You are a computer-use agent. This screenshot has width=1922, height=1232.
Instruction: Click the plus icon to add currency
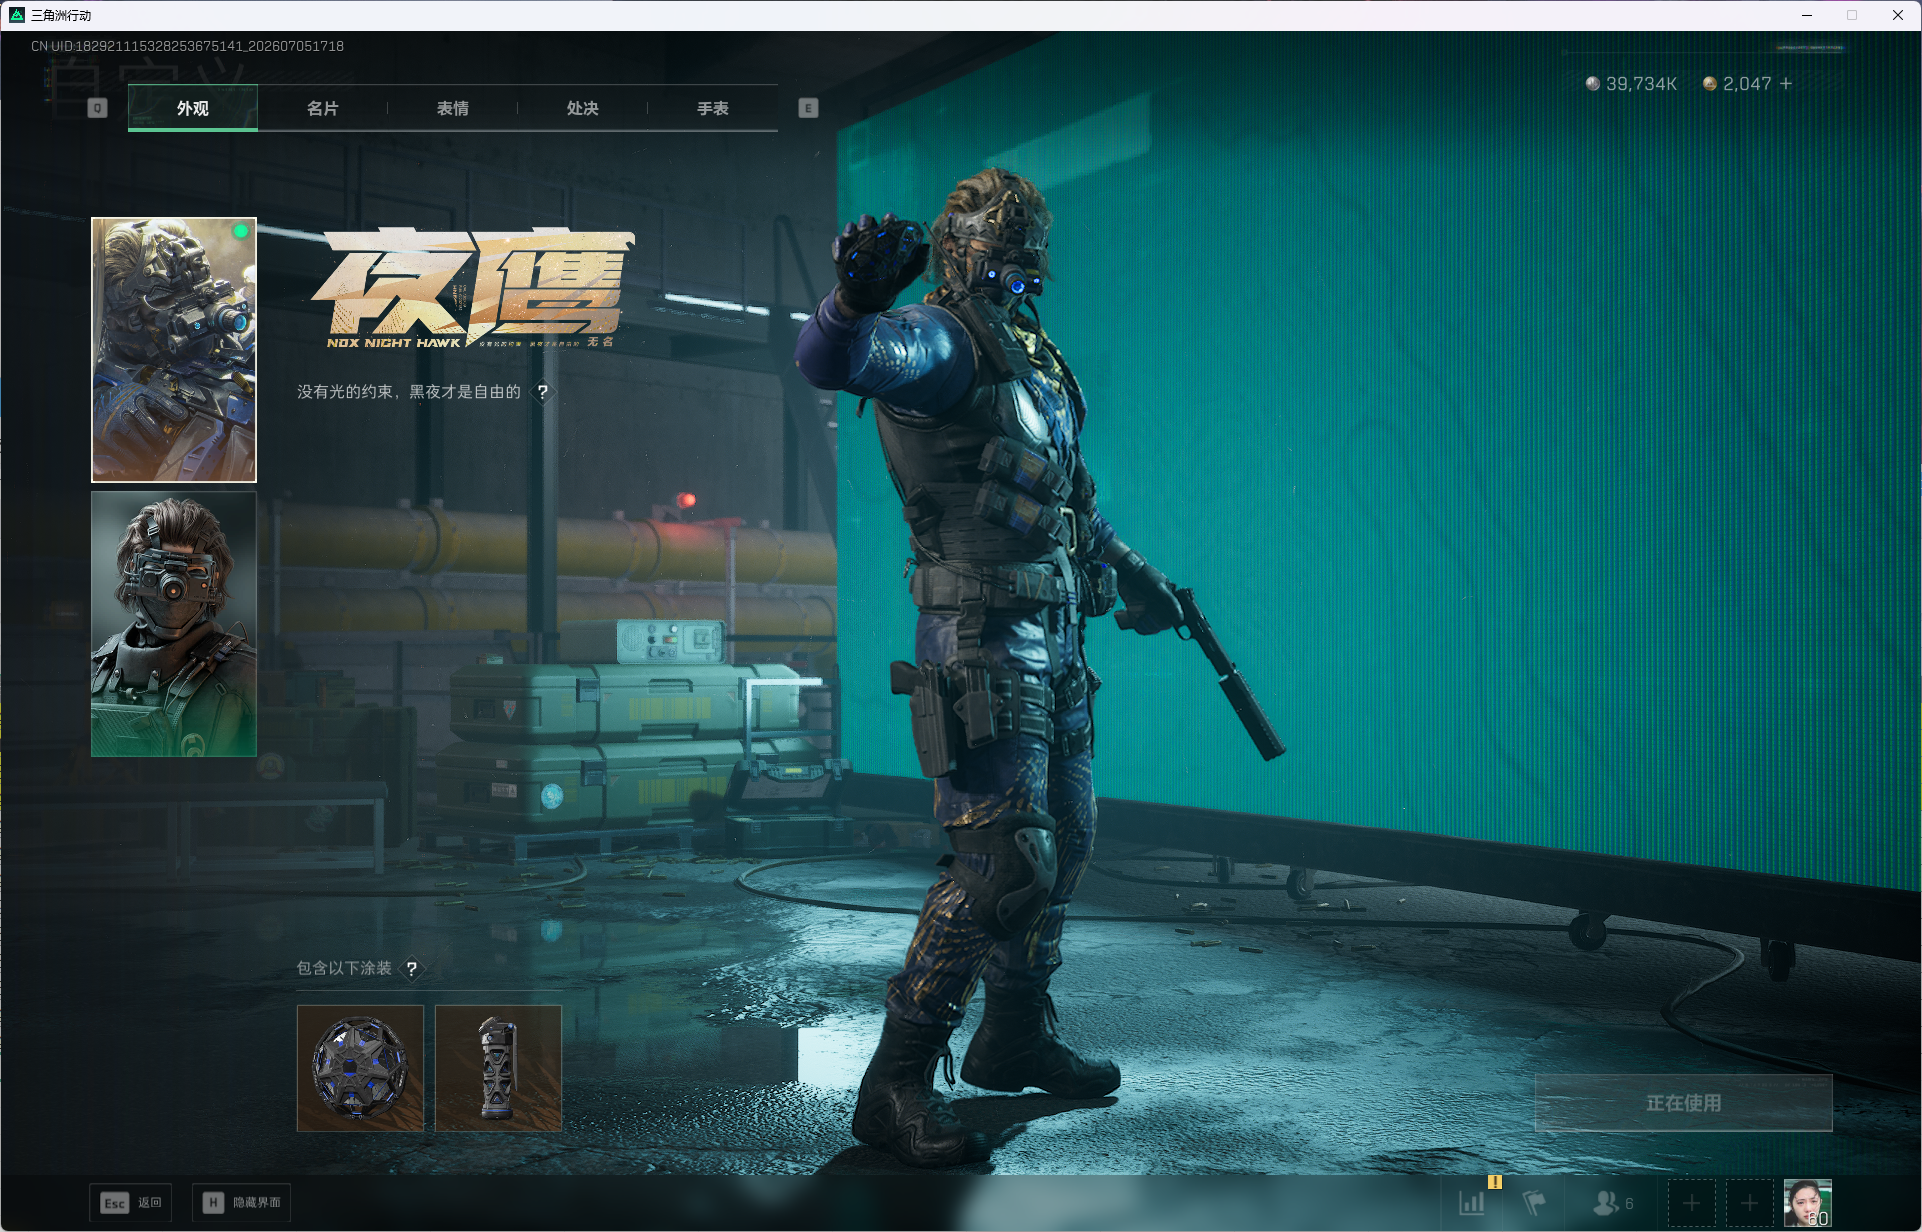[x=1786, y=84]
